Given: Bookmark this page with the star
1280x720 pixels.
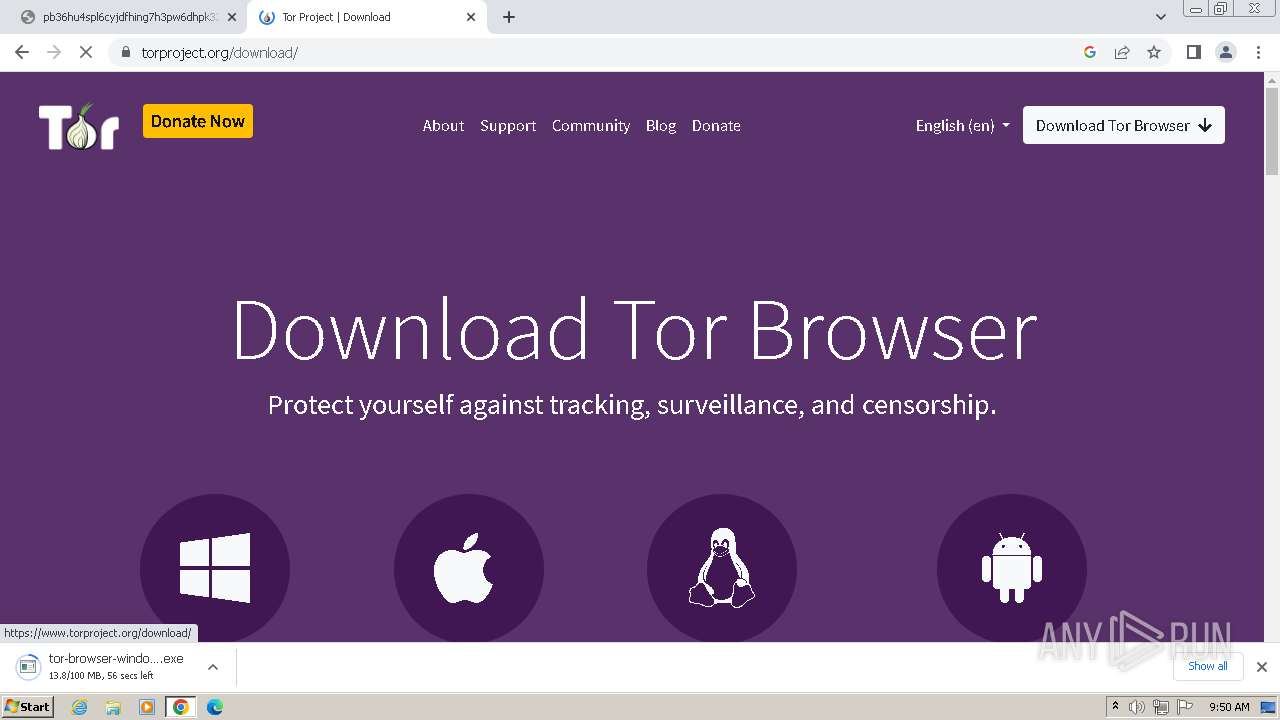Looking at the screenshot, I should pos(1154,52).
